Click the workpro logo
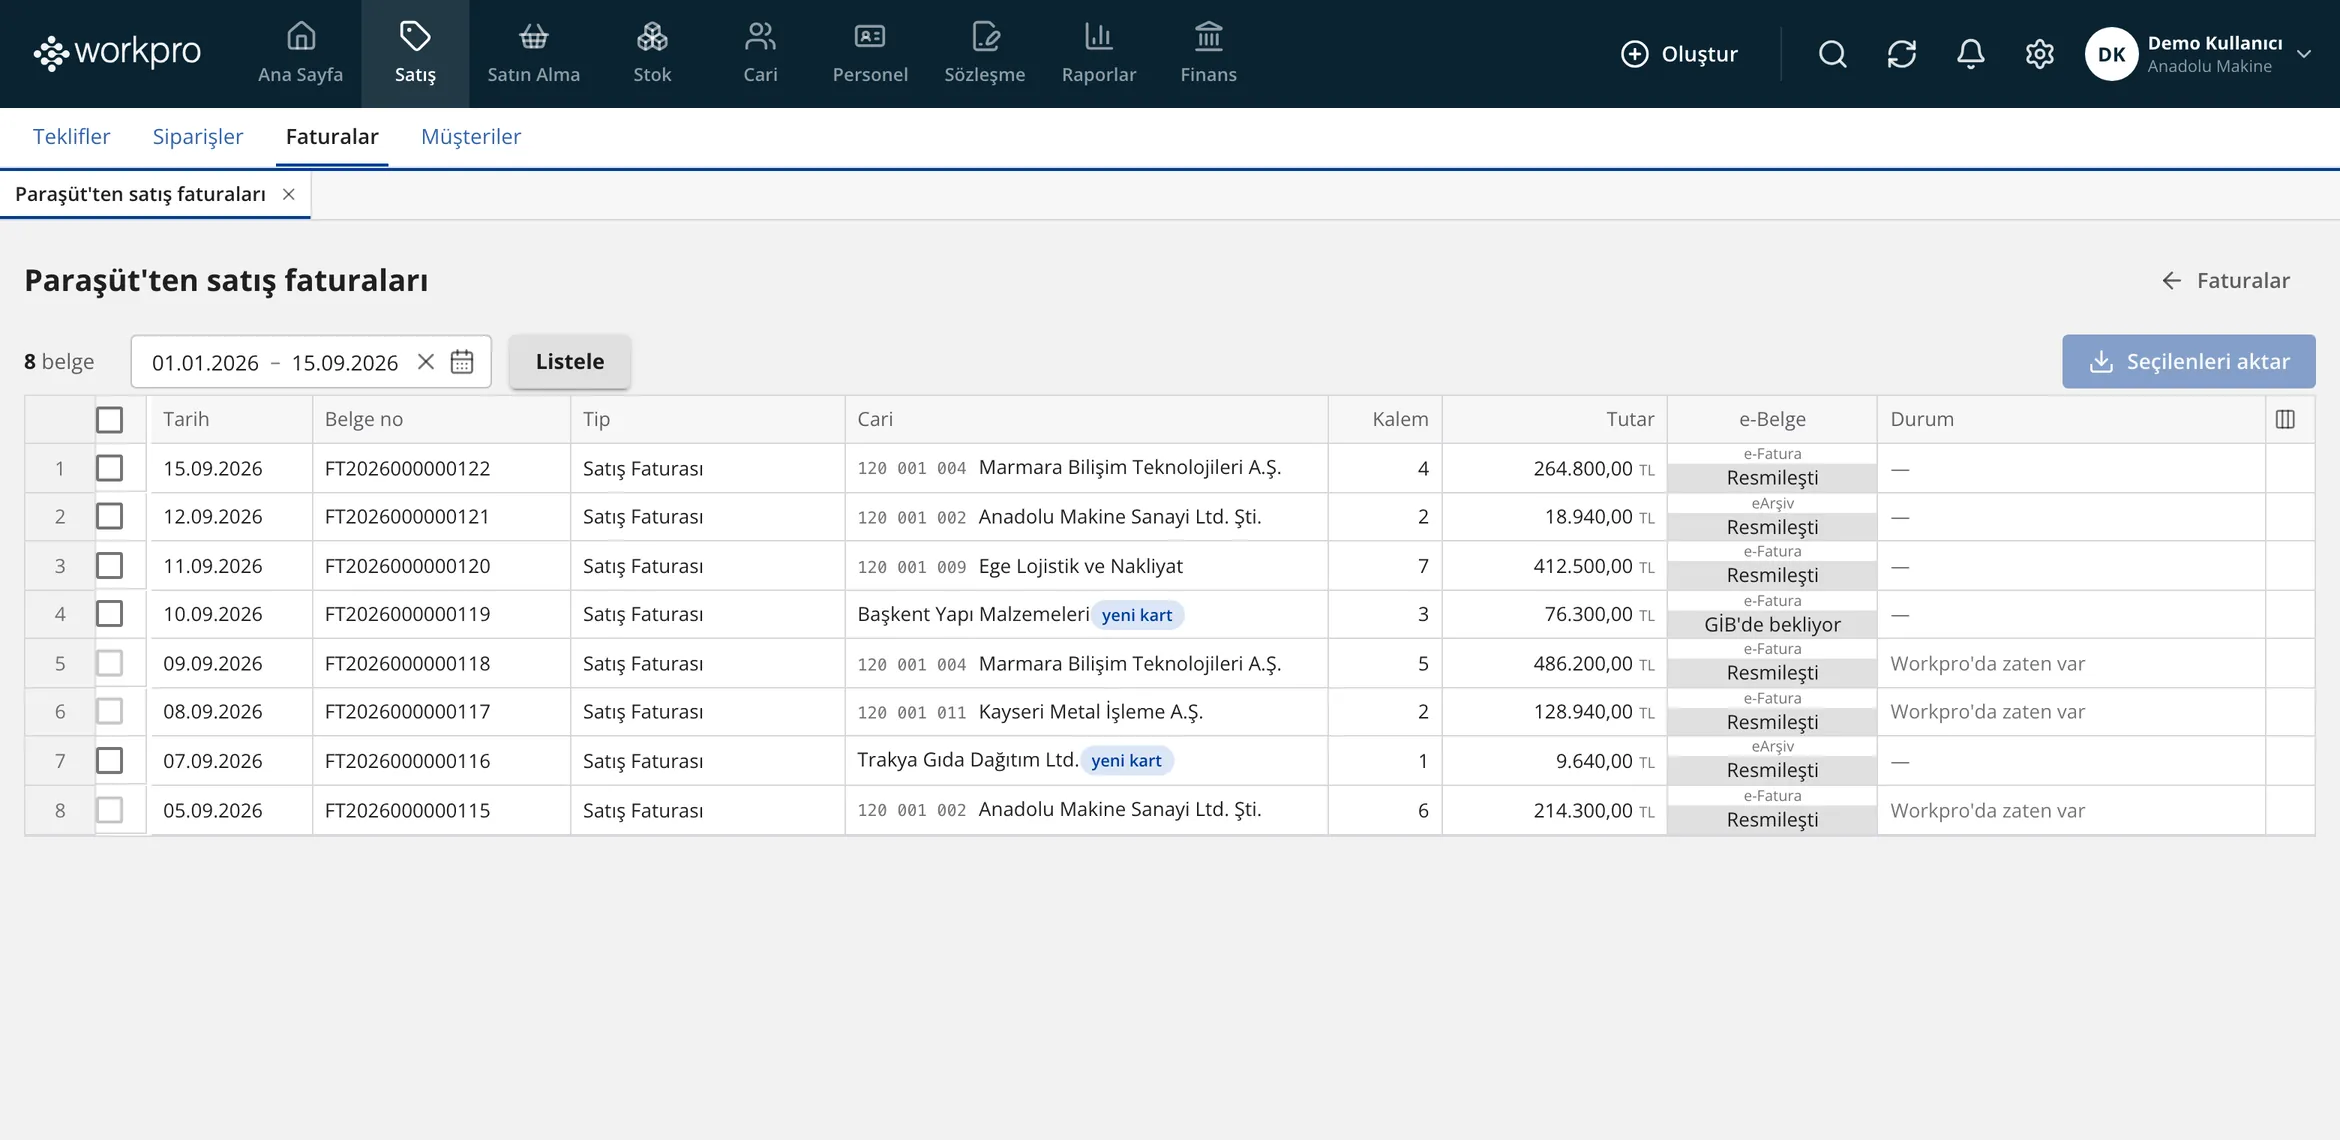The image size is (2340, 1140). point(117,52)
